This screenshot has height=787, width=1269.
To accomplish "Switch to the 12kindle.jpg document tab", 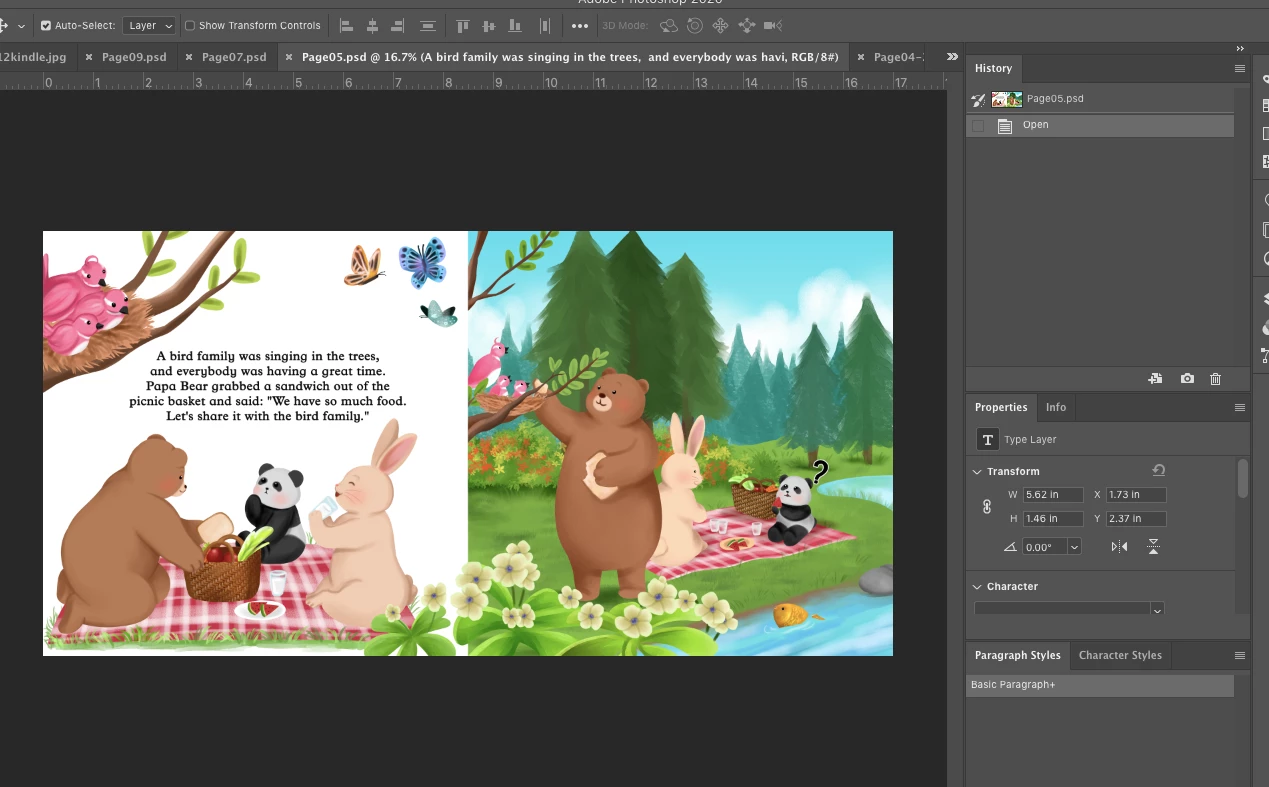I will [33, 57].
